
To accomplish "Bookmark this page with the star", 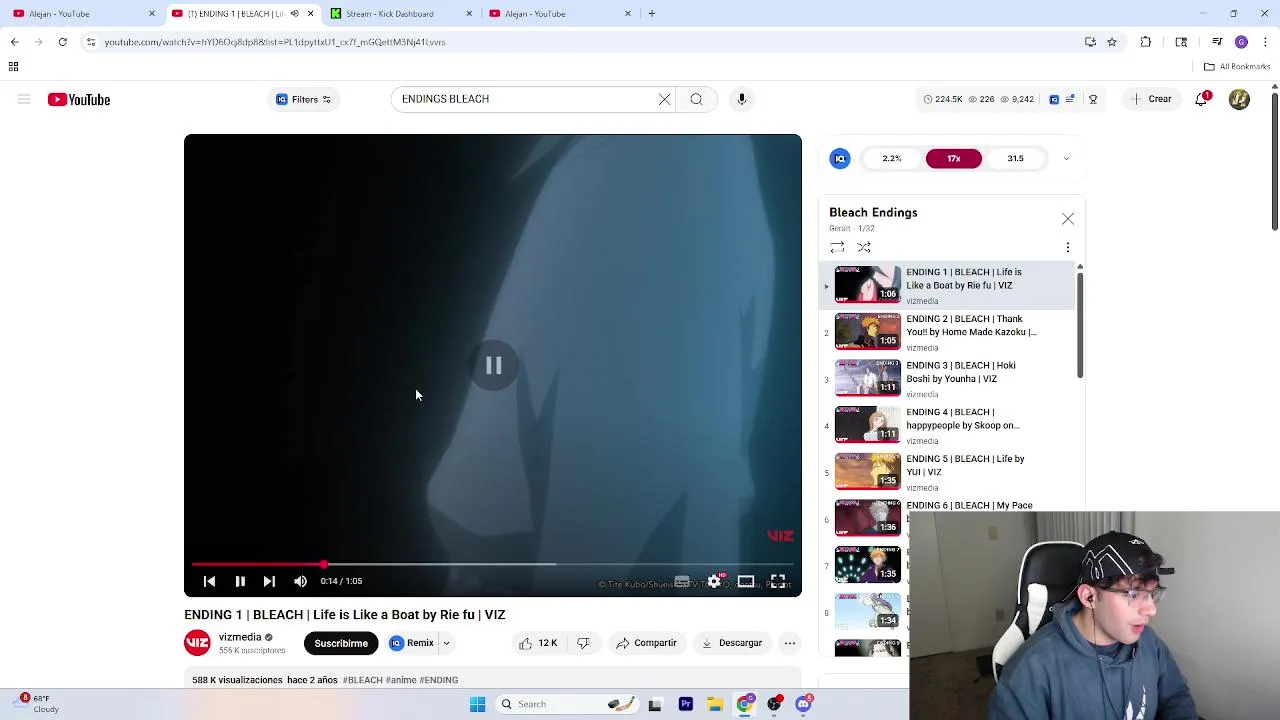I will point(1112,42).
